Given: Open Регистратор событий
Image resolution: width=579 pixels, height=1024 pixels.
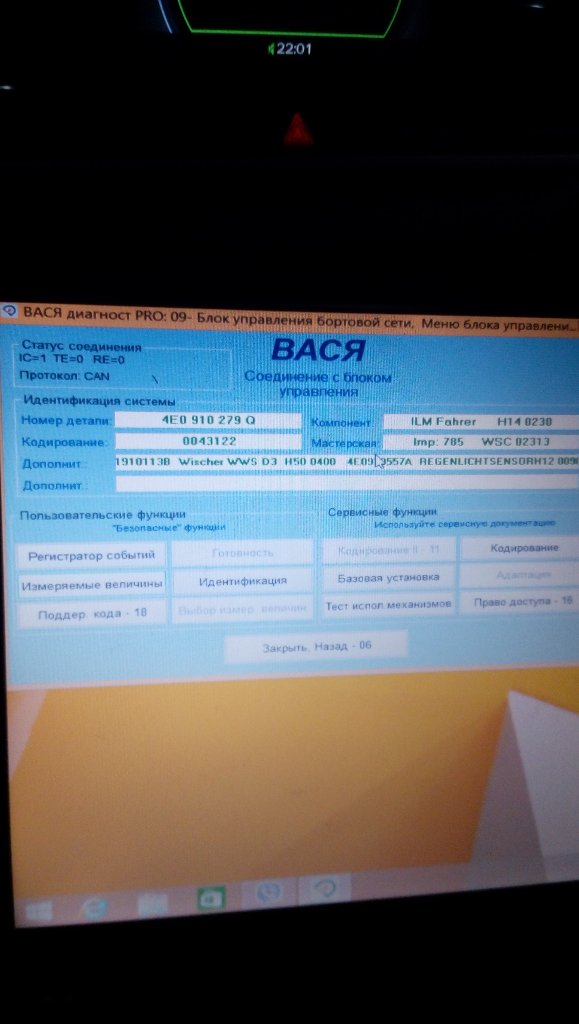Looking at the screenshot, I should coord(91,556).
